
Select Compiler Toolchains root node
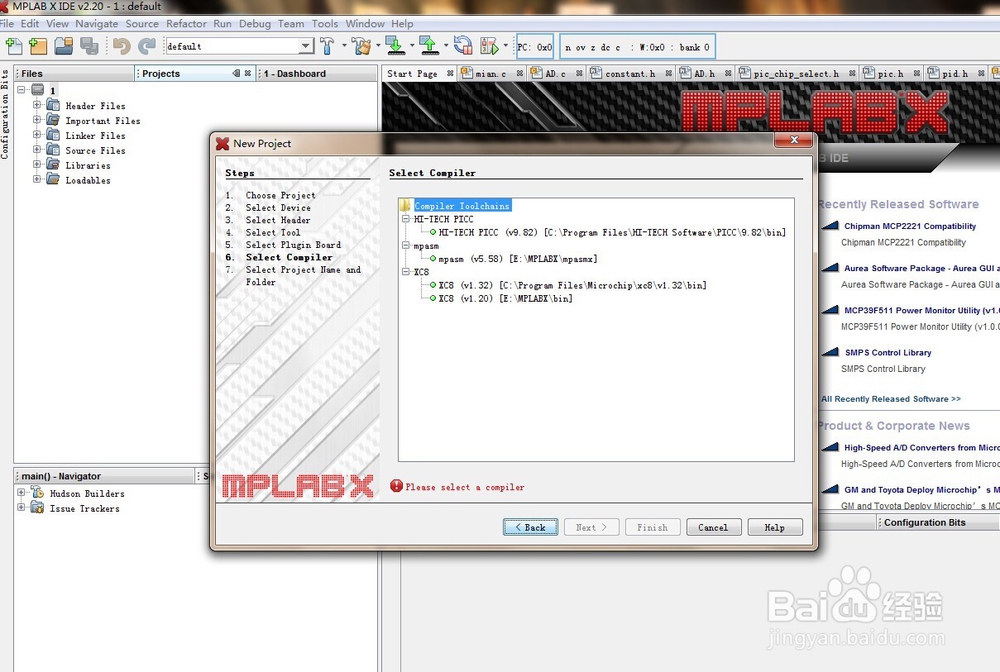[x=462, y=206]
